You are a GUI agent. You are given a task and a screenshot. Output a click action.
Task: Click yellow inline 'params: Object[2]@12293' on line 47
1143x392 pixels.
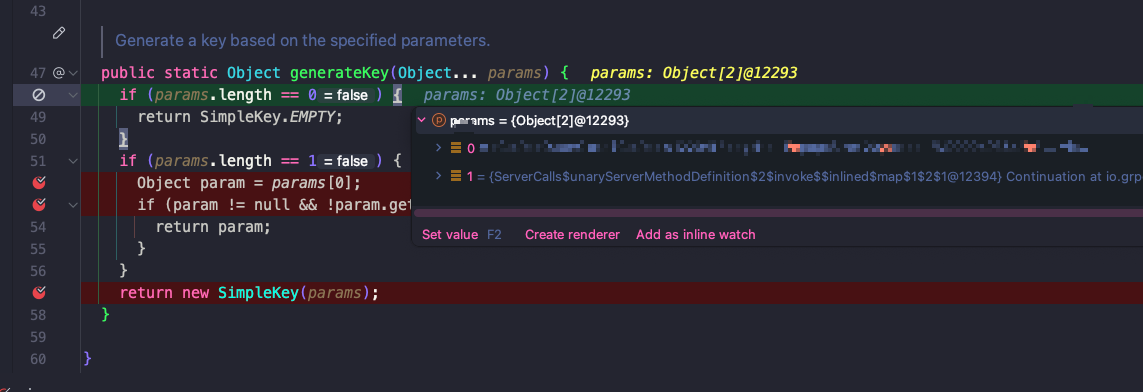[x=693, y=73]
